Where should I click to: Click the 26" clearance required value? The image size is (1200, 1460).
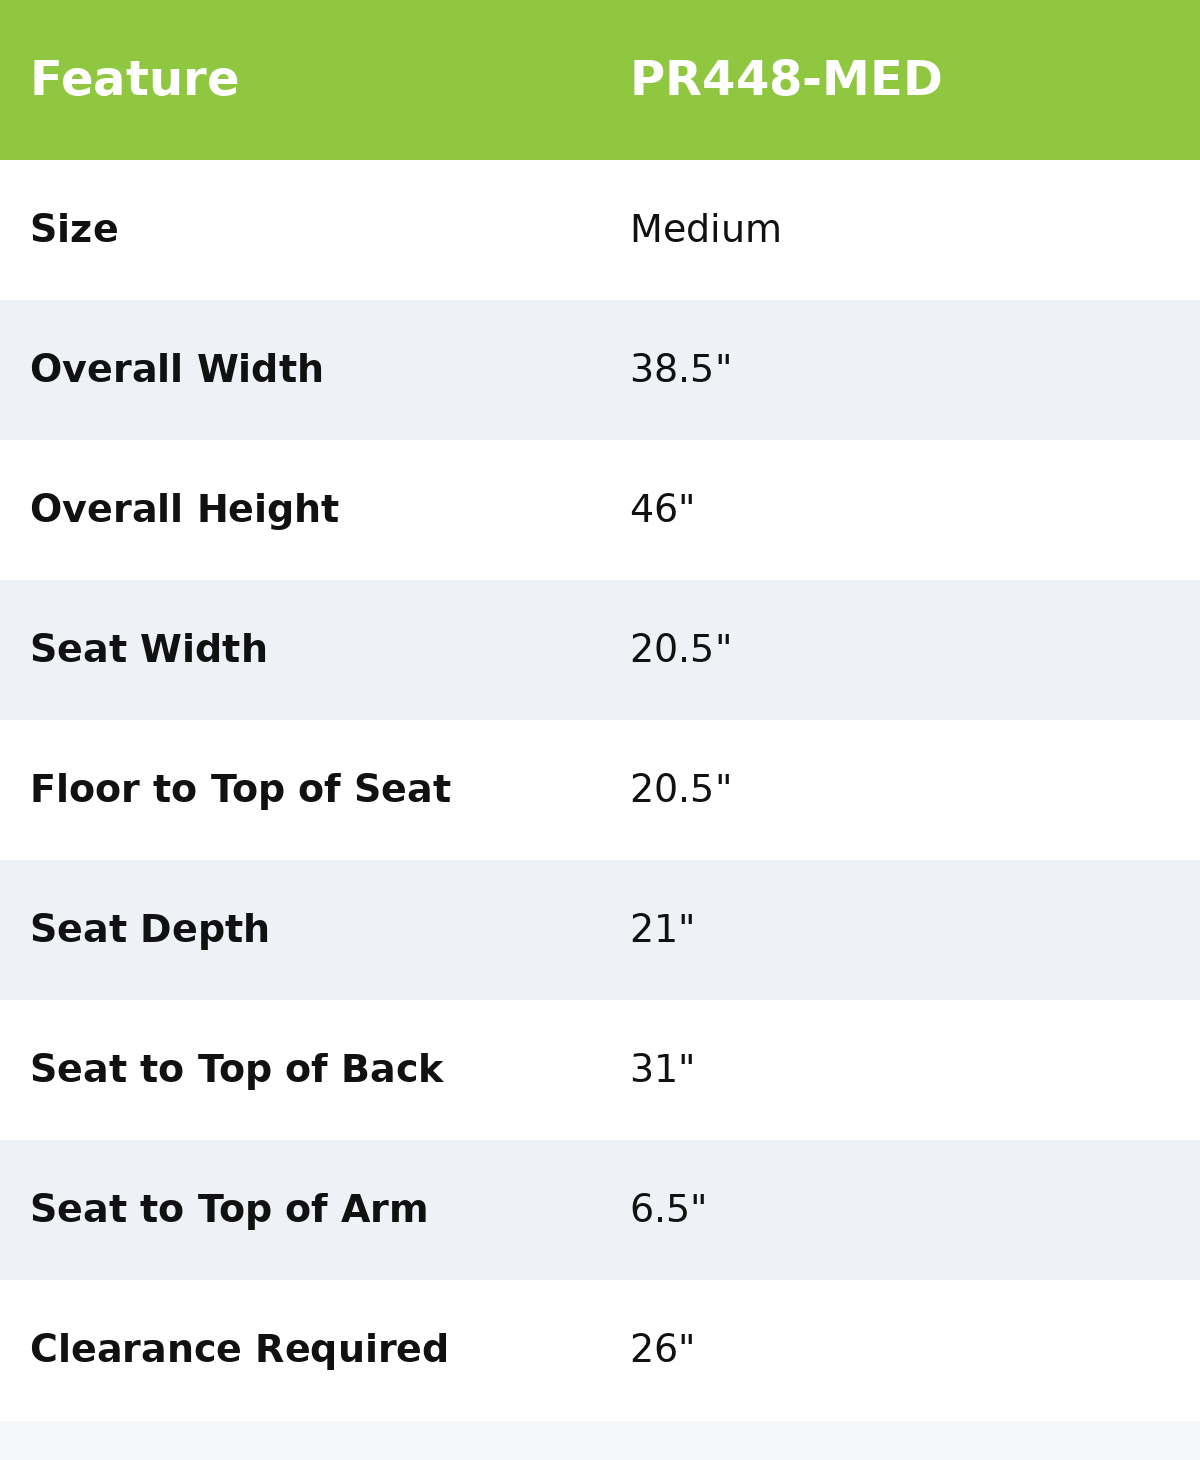(662, 1350)
